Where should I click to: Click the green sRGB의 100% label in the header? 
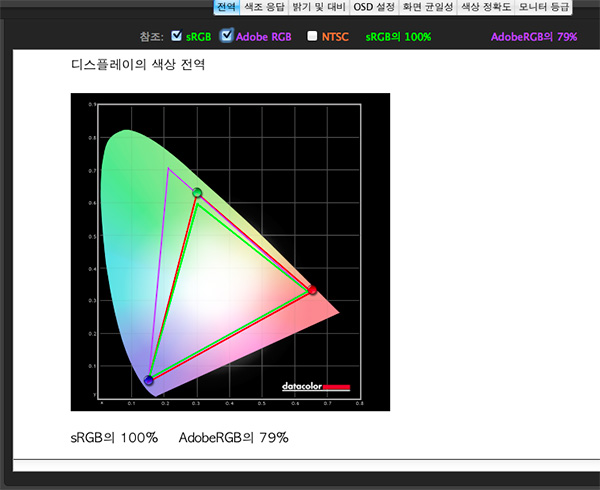pos(397,37)
